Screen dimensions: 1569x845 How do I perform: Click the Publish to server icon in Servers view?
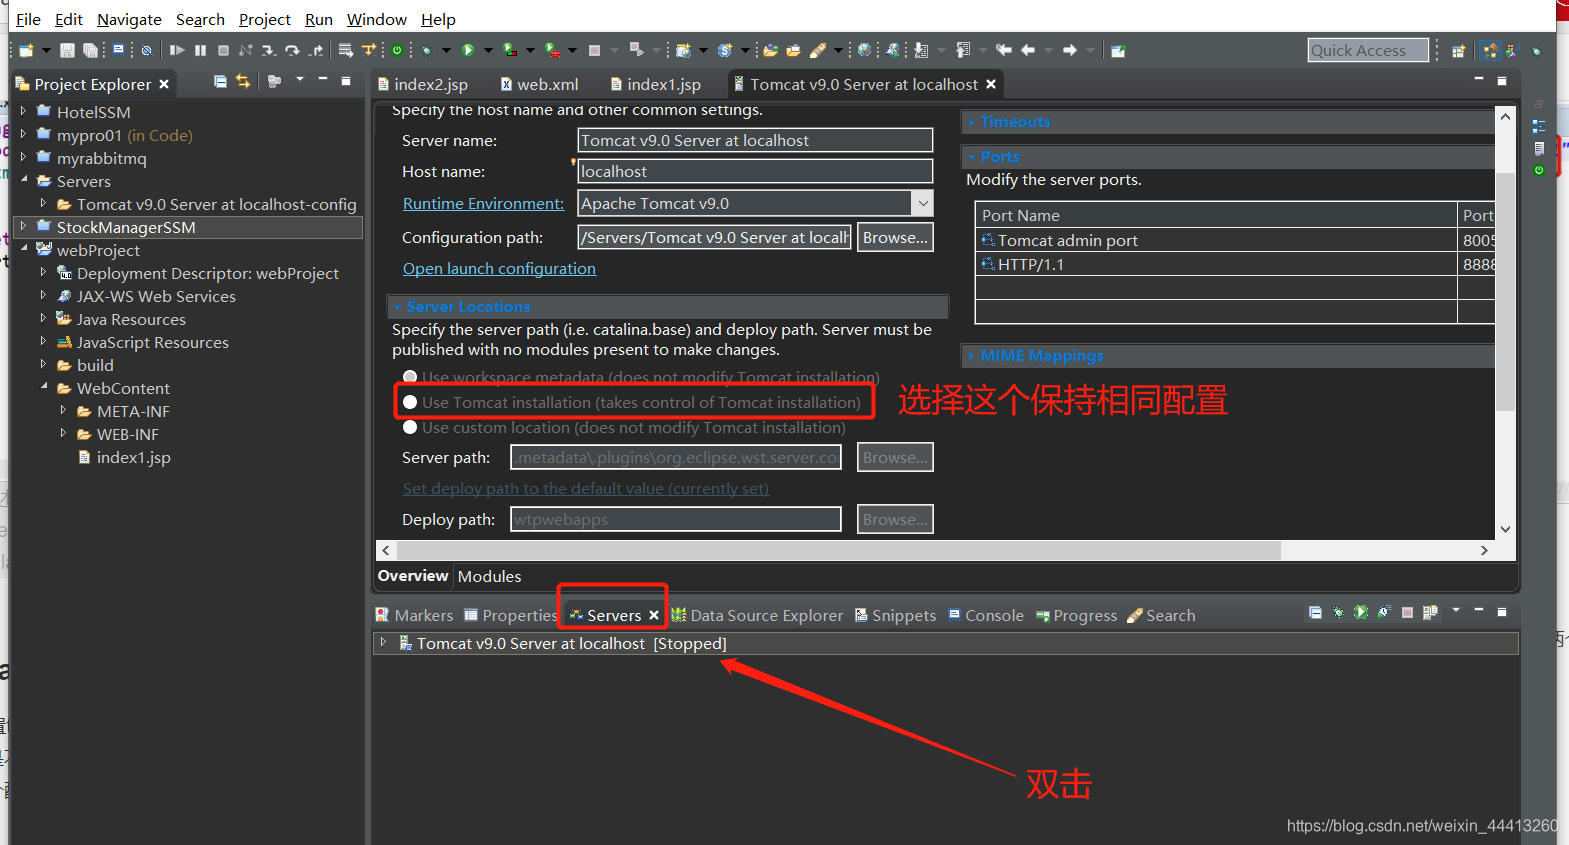pos(1430,612)
